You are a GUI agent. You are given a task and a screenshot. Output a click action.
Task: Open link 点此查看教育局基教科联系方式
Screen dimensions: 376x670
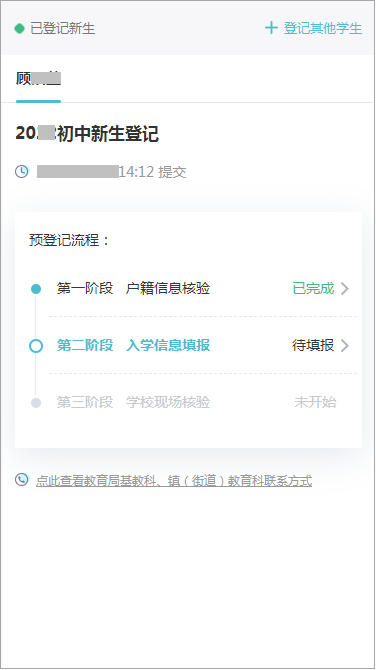pyautogui.click(x=174, y=480)
